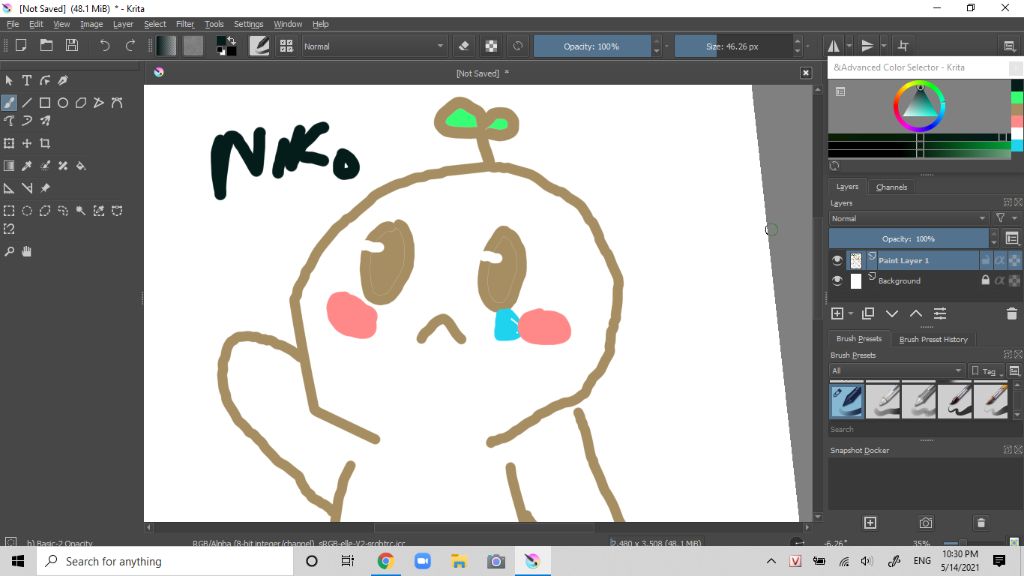This screenshot has width=1024, height=576.
Task: Select the Transform tool
Action: click(x=9, y=143)
